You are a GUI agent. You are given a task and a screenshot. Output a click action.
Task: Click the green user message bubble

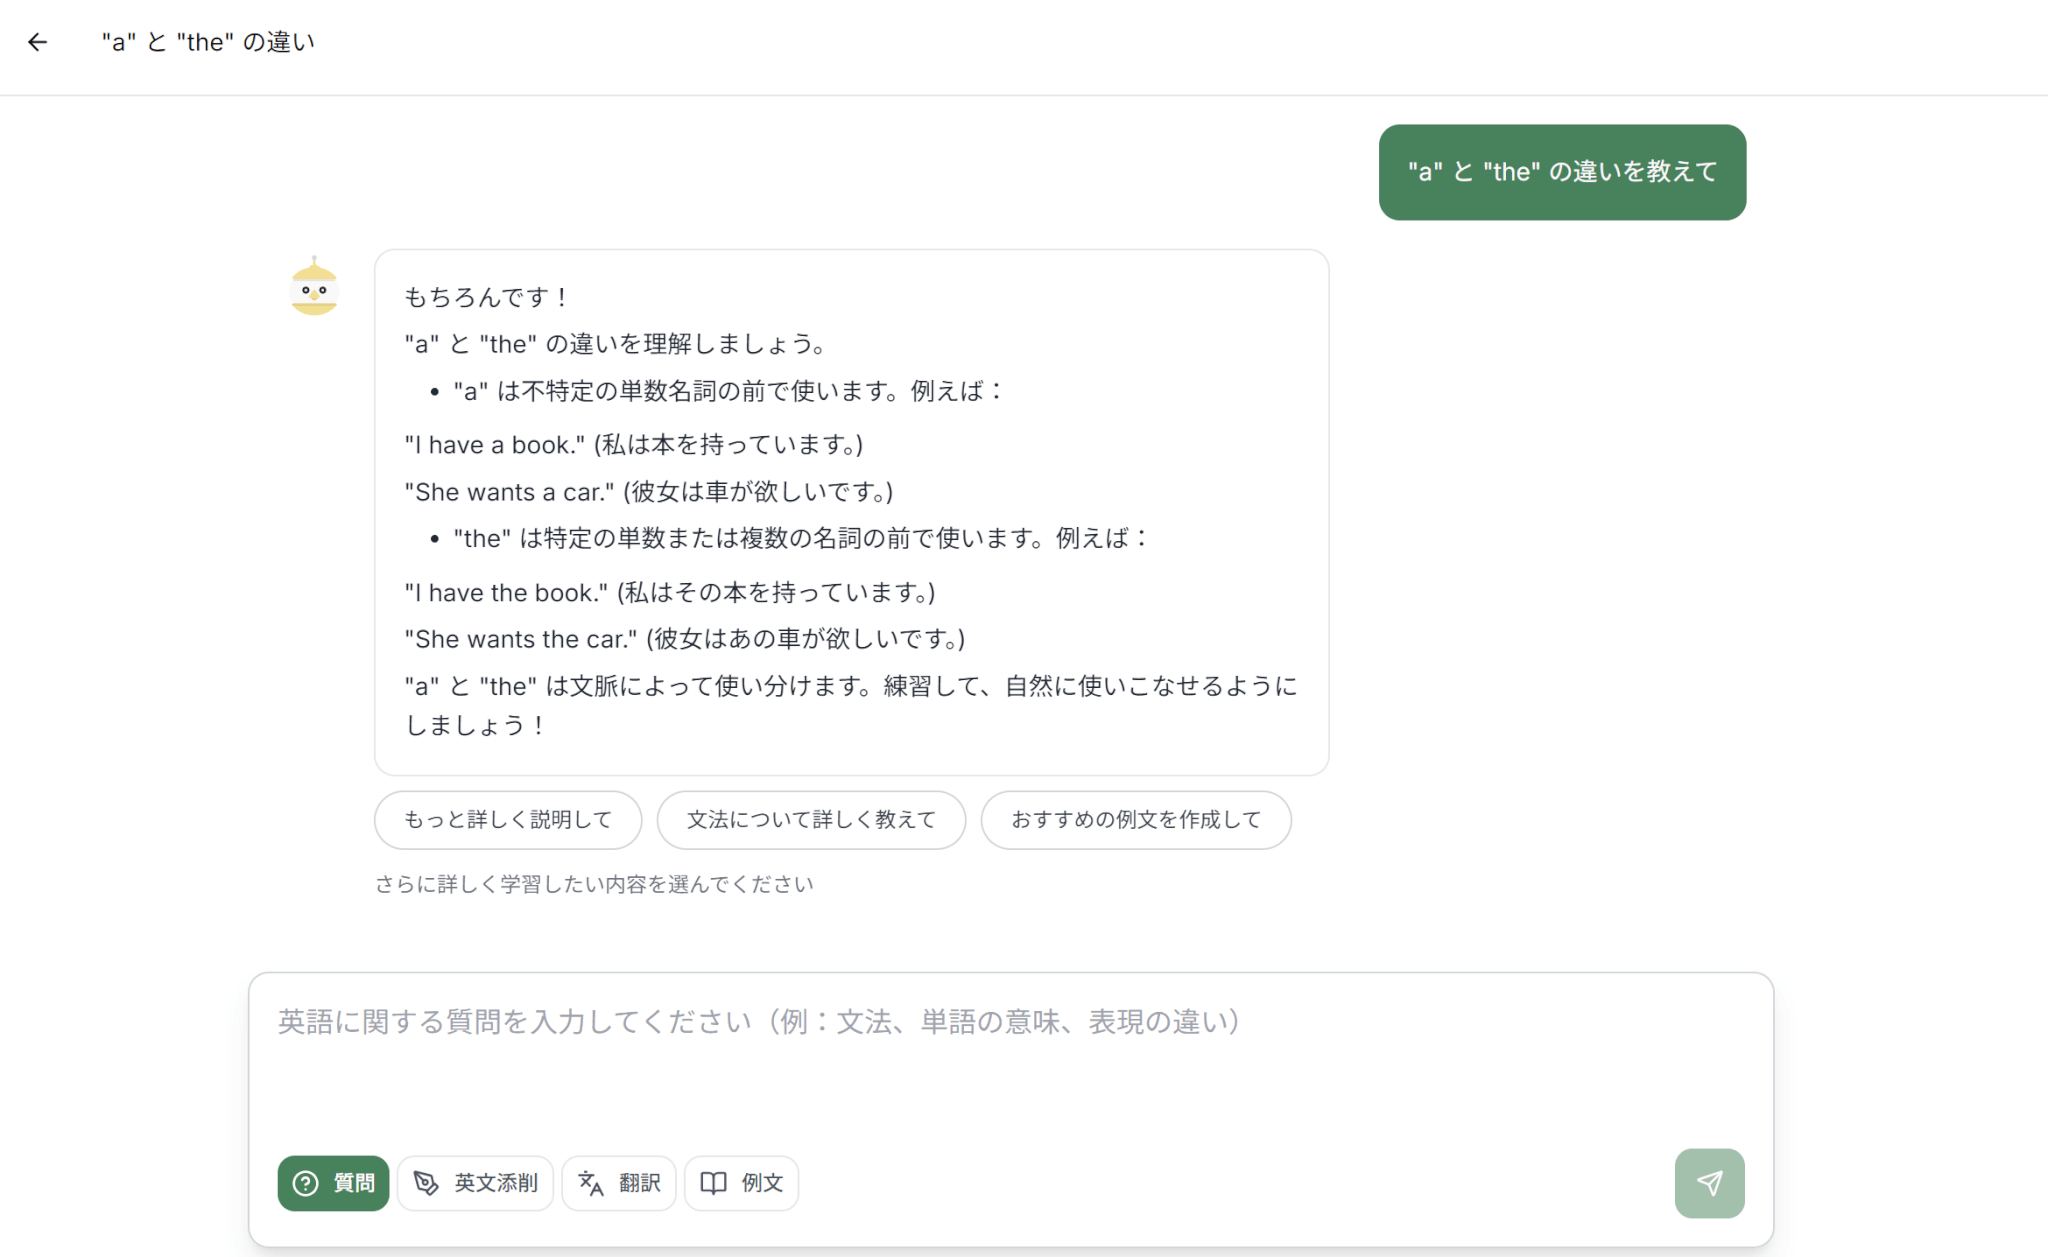coord(1562,172)
